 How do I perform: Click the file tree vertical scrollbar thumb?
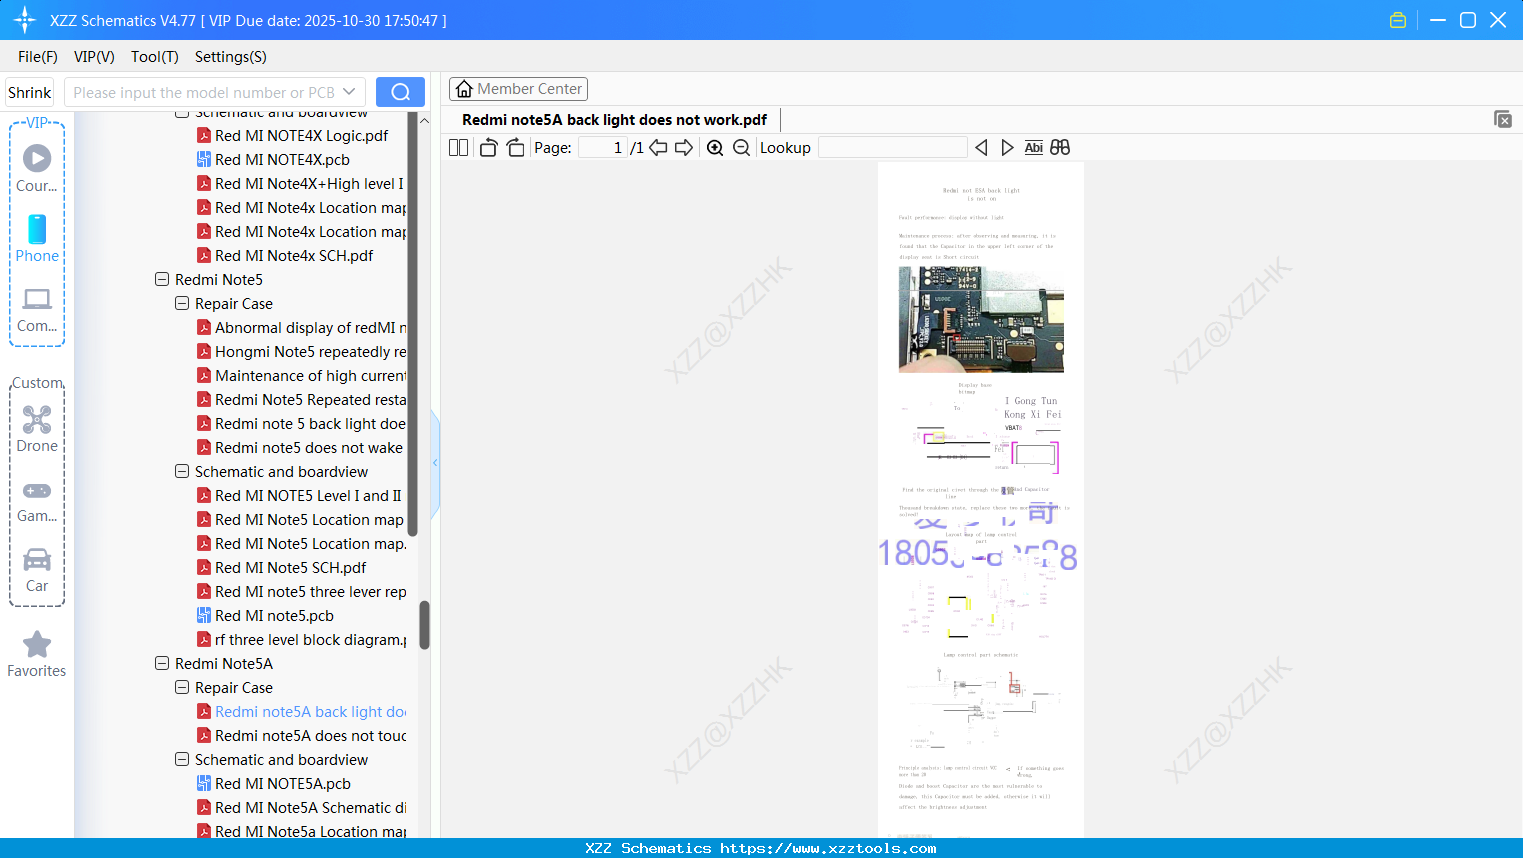(424, 625)
